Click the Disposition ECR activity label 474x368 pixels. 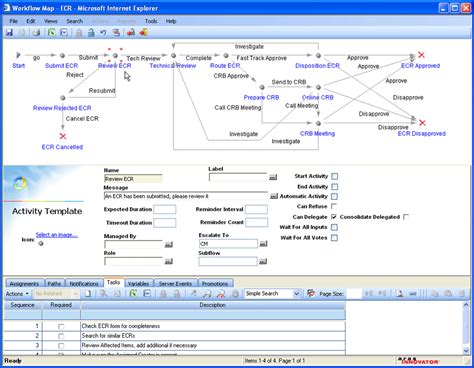coord(317,66)
